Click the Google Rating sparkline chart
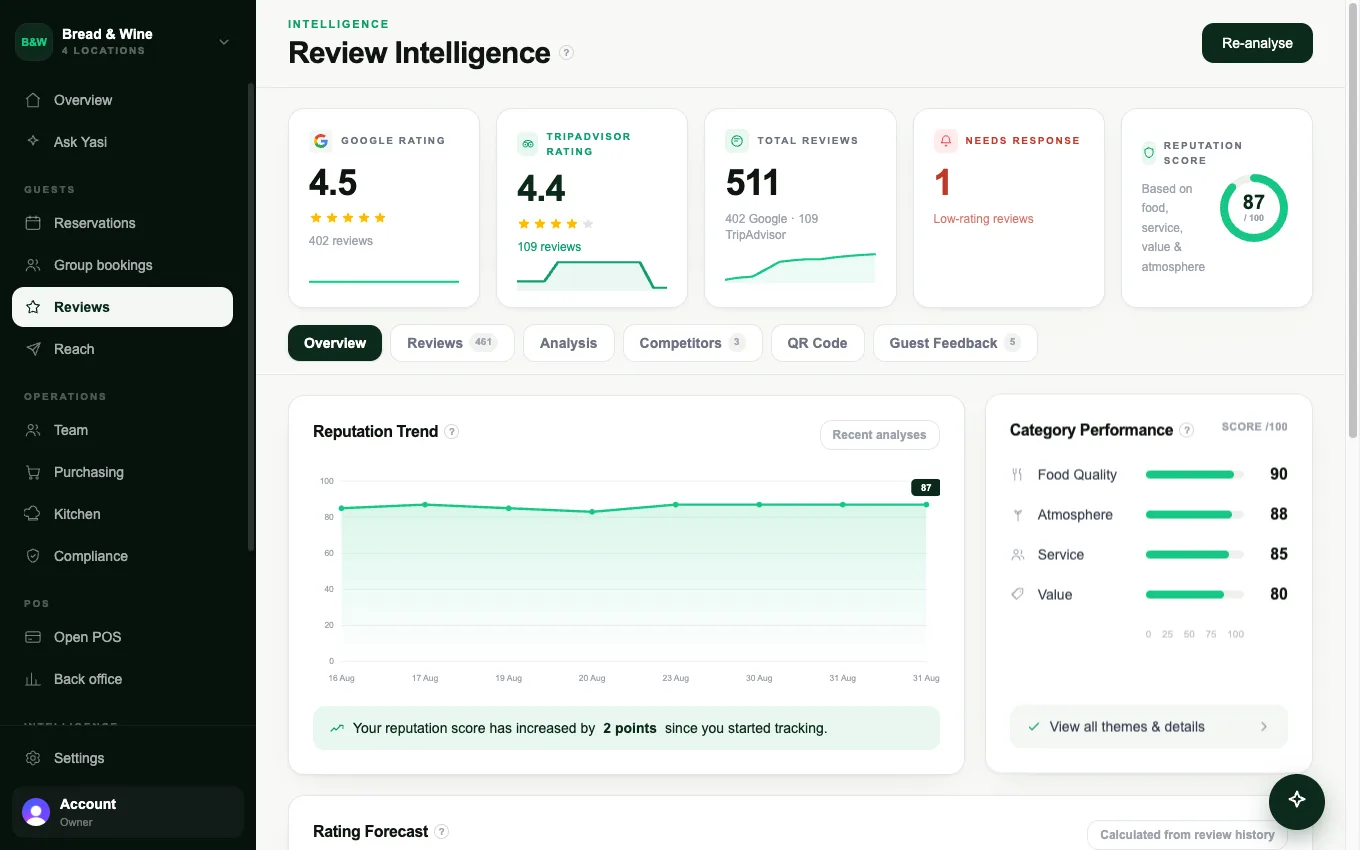 (x=384, y=281)
